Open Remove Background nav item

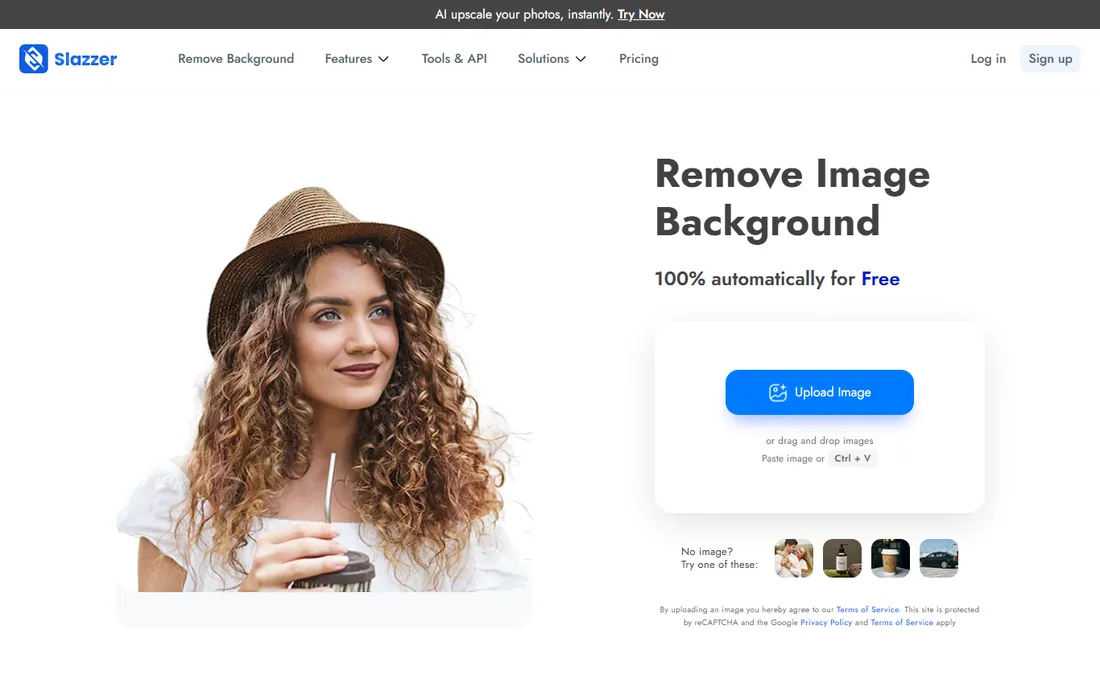[236, 59]
